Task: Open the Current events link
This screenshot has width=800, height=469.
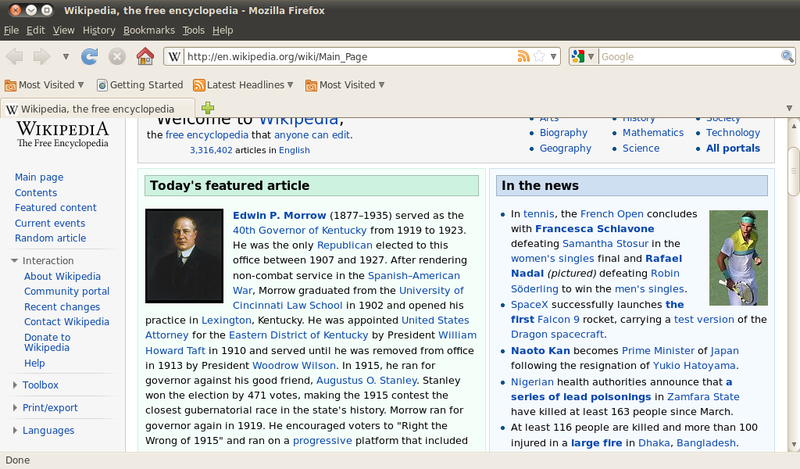Action: click(50, 223)
